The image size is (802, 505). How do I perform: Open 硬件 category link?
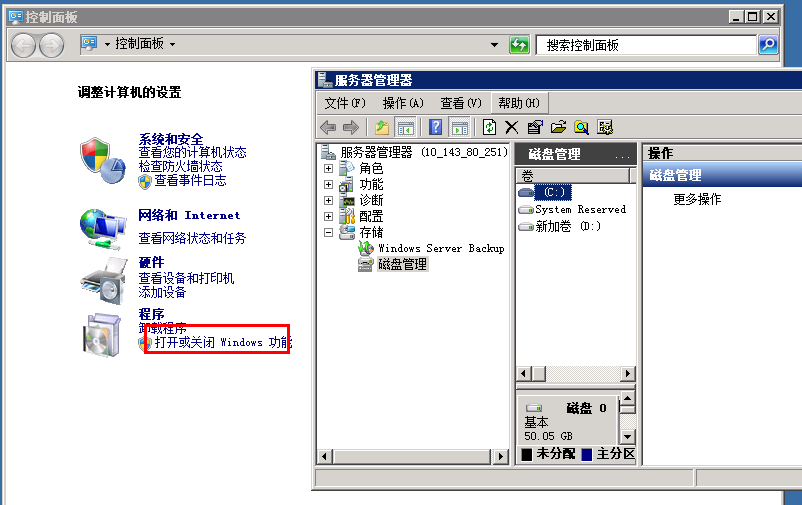point(151,262)
